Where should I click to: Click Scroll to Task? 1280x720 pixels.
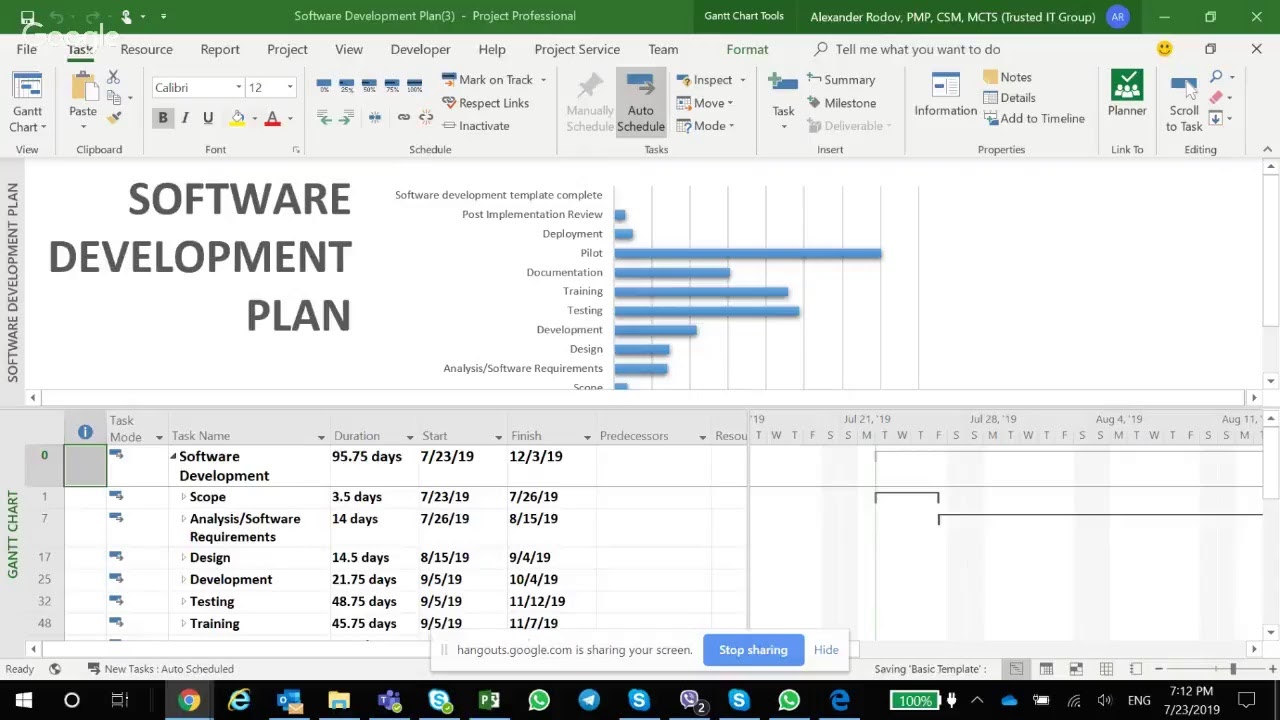click(x=1184, y=103)
